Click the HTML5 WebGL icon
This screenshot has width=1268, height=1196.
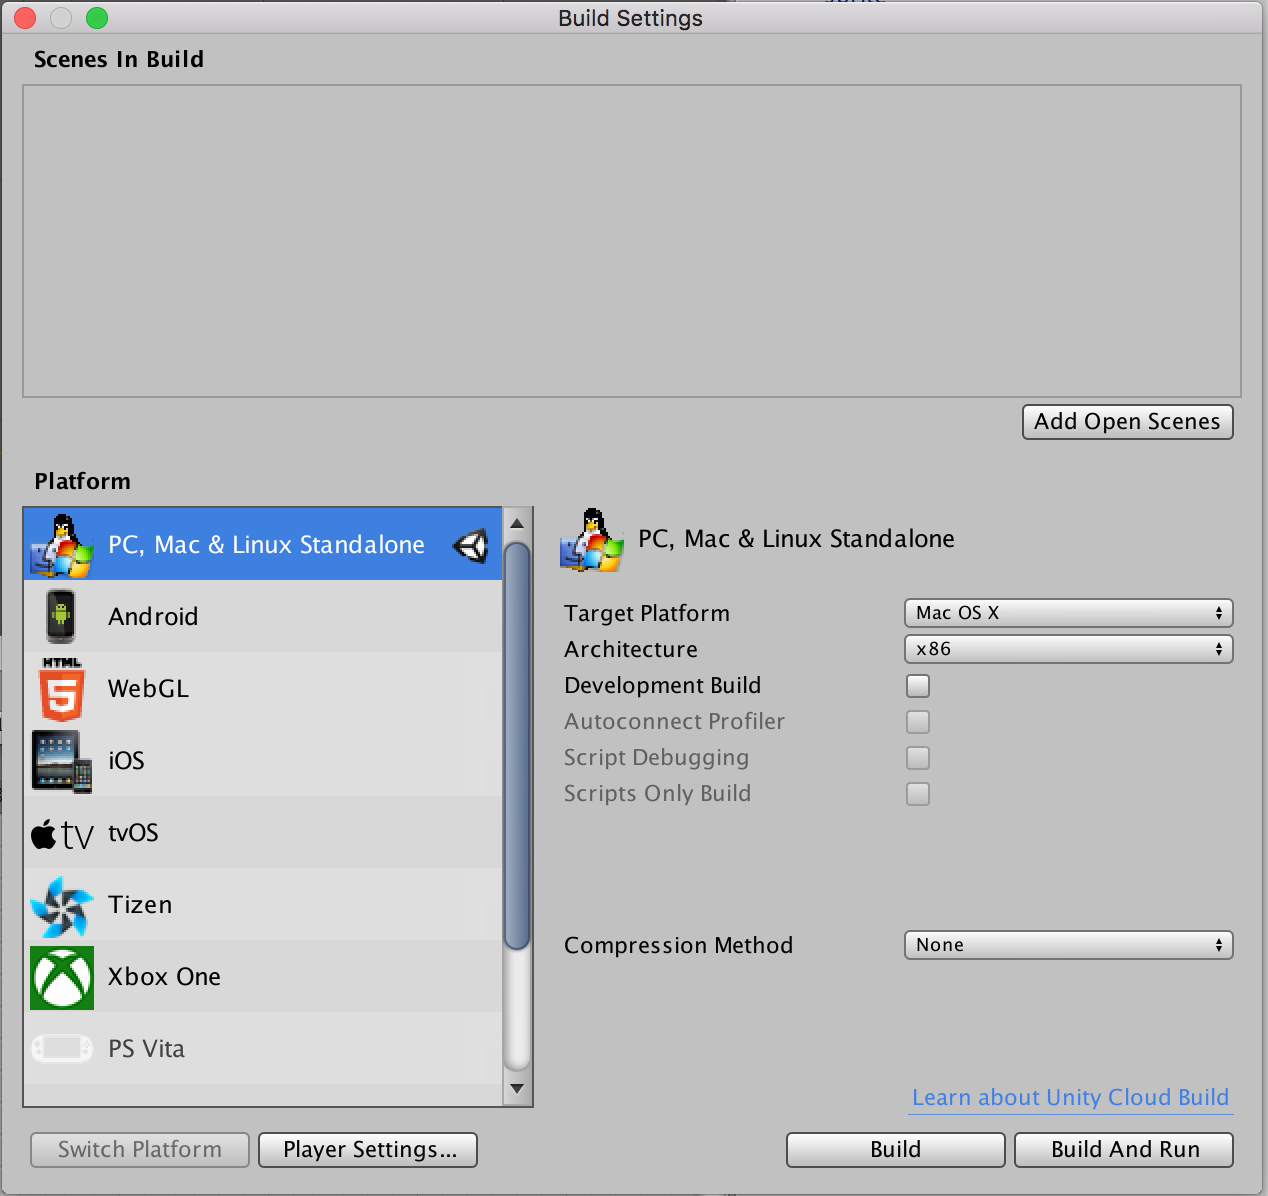pos(62,689)
